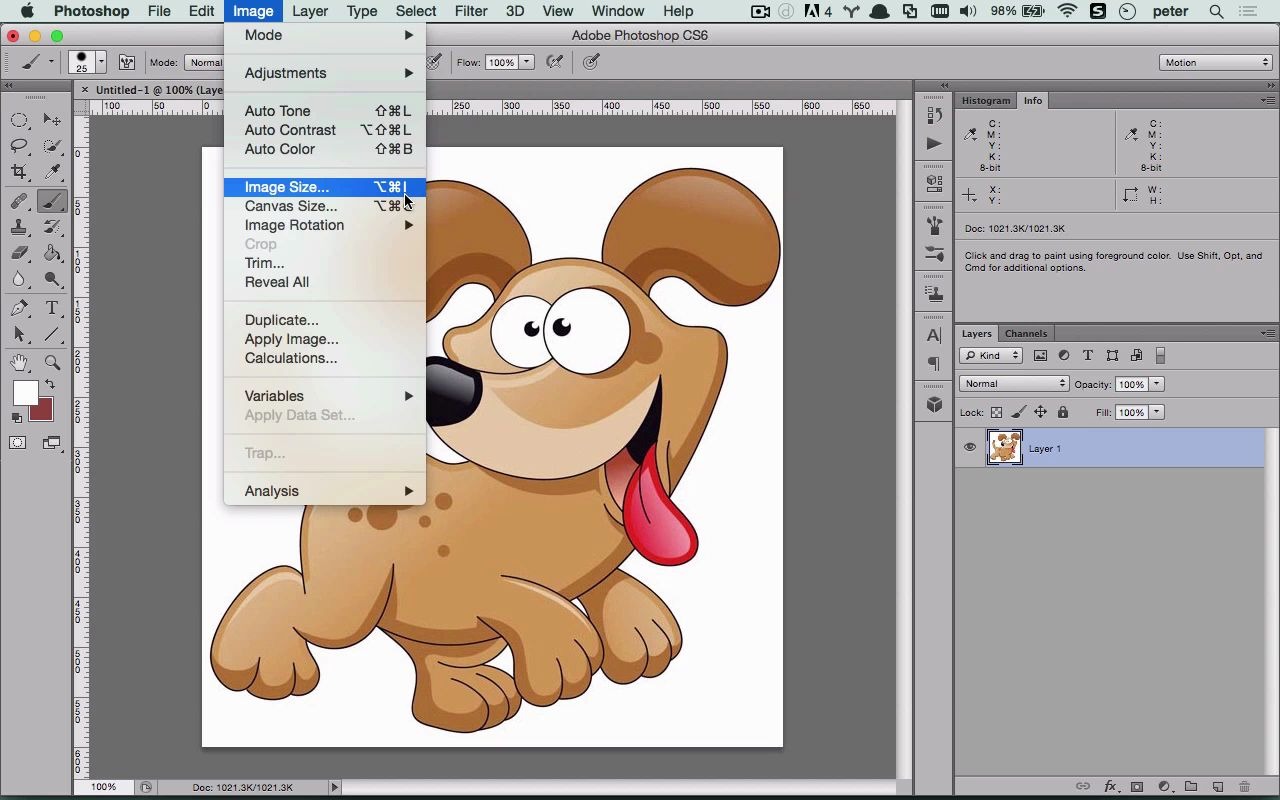Select the Blur tool

click(x=19, y=280)
